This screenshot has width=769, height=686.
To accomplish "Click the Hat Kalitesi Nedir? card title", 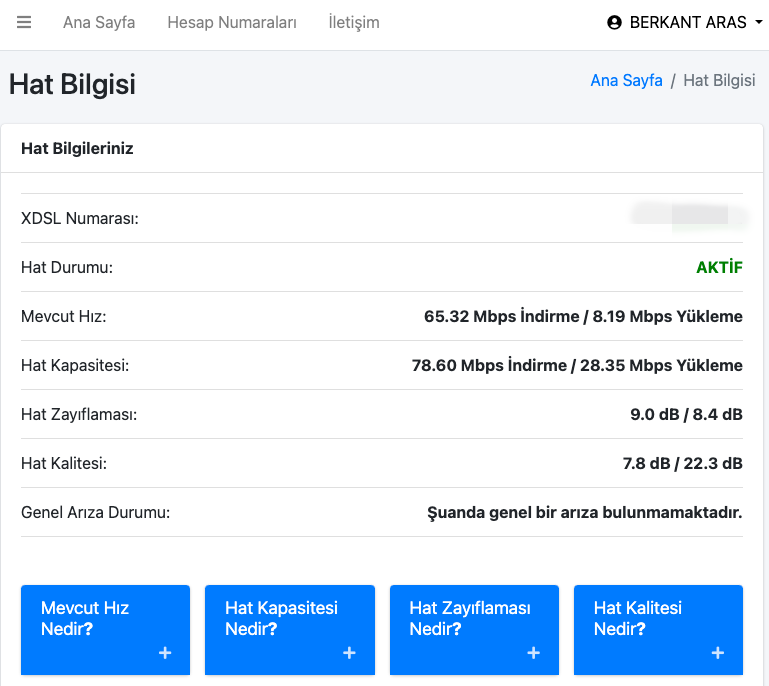I will 637,618.
